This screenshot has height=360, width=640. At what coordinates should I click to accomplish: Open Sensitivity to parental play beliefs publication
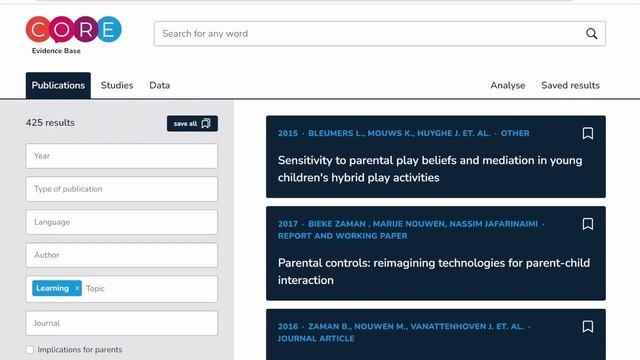click(x=430, y=169)
